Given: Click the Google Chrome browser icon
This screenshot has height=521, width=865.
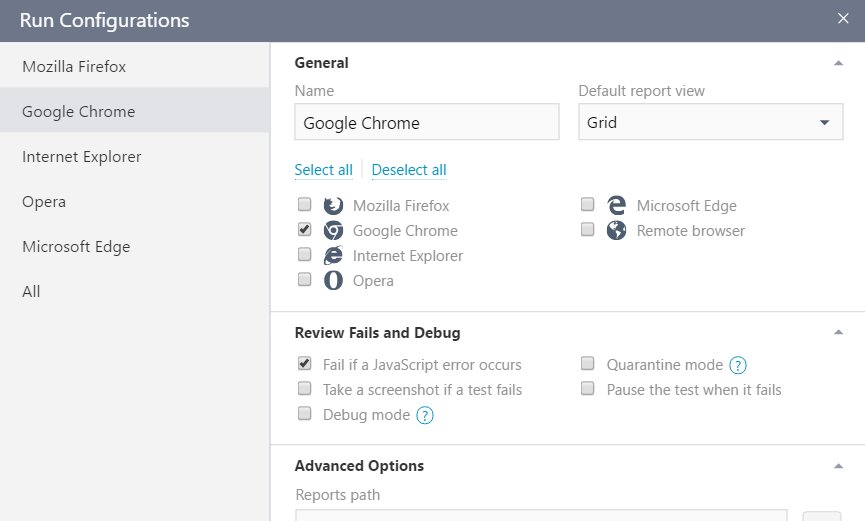Looking at the screenshot, I should tap(333, 231).
